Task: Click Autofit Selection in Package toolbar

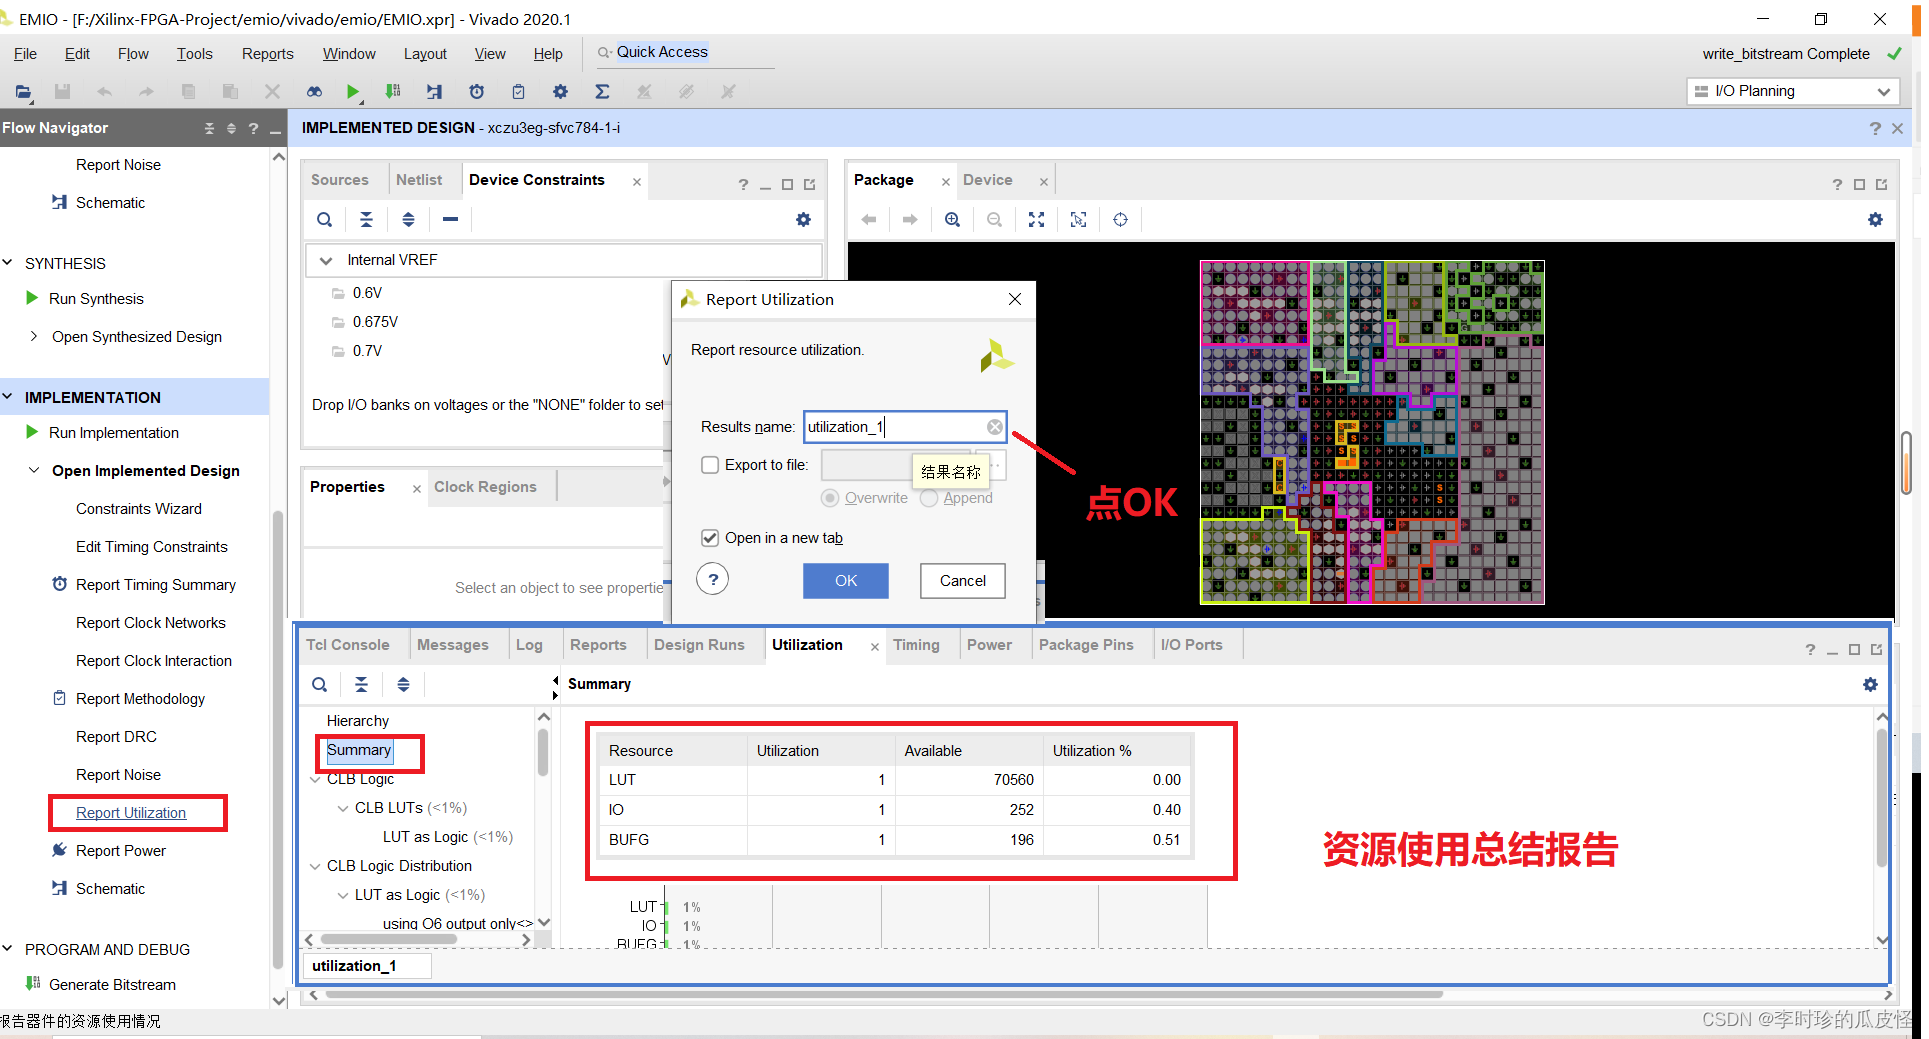Action: 1078,219
